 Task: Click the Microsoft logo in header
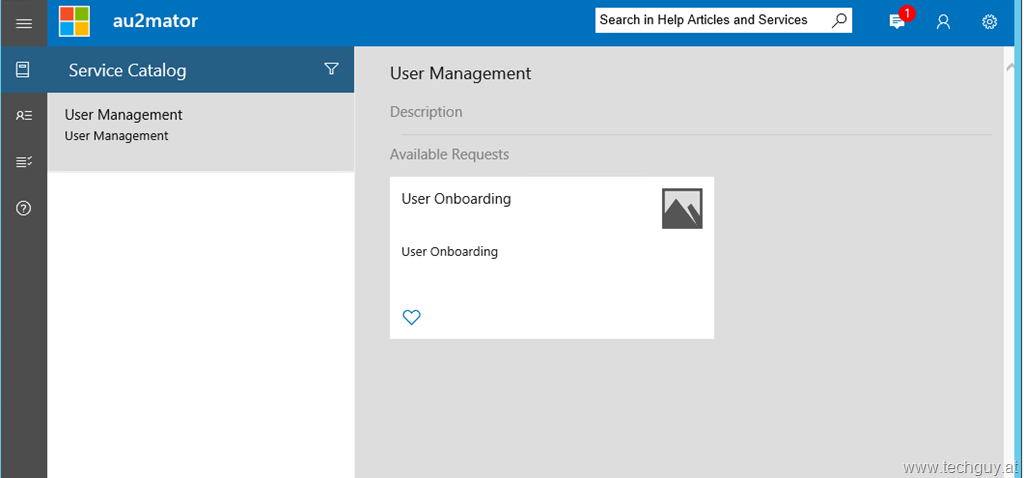[x=74, y=22]
